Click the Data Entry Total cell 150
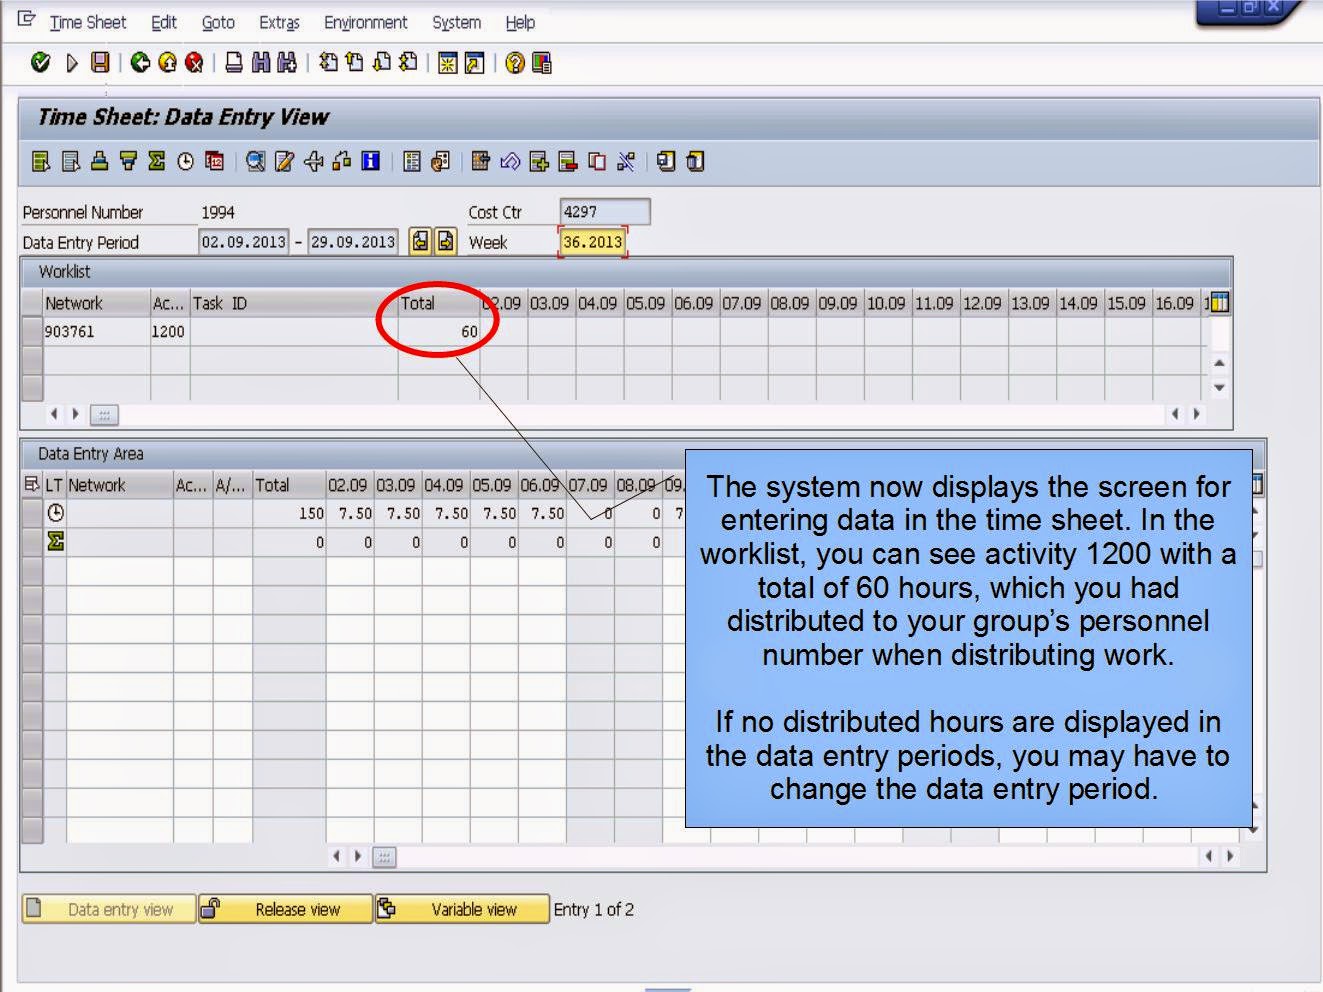Image resolution: width=1323 pixels, height=992 pixels. pyautogui.click(x=288, y=513)
